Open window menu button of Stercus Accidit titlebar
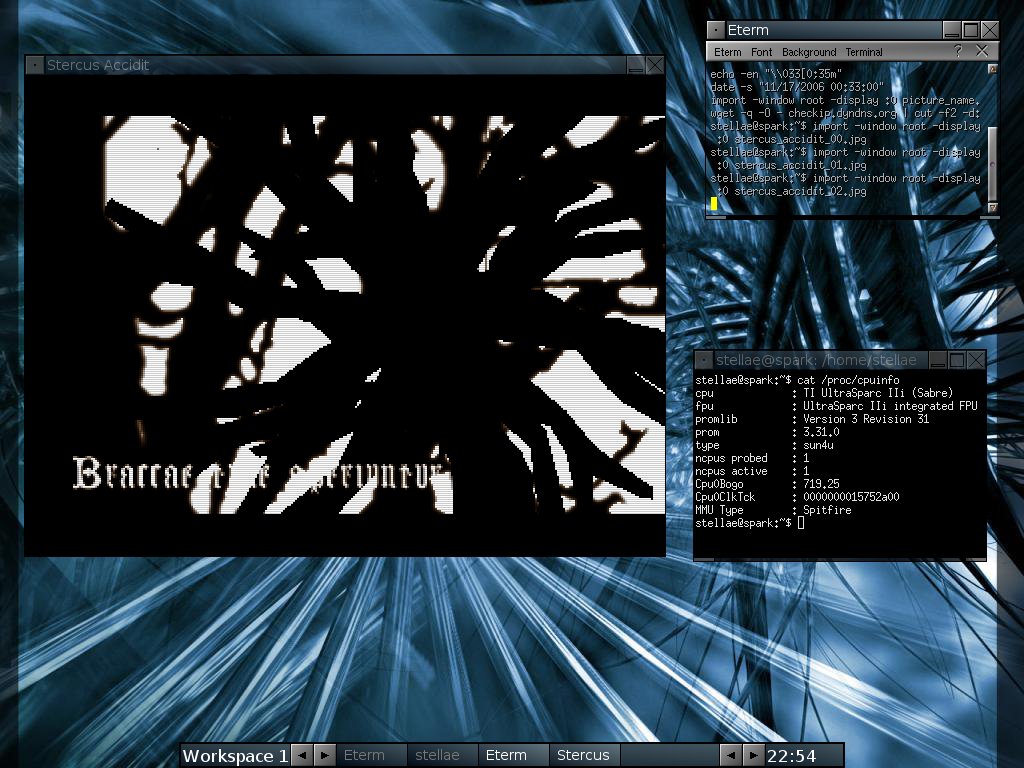This screenshot has width=1024, height=768. (x=35, y=65)
